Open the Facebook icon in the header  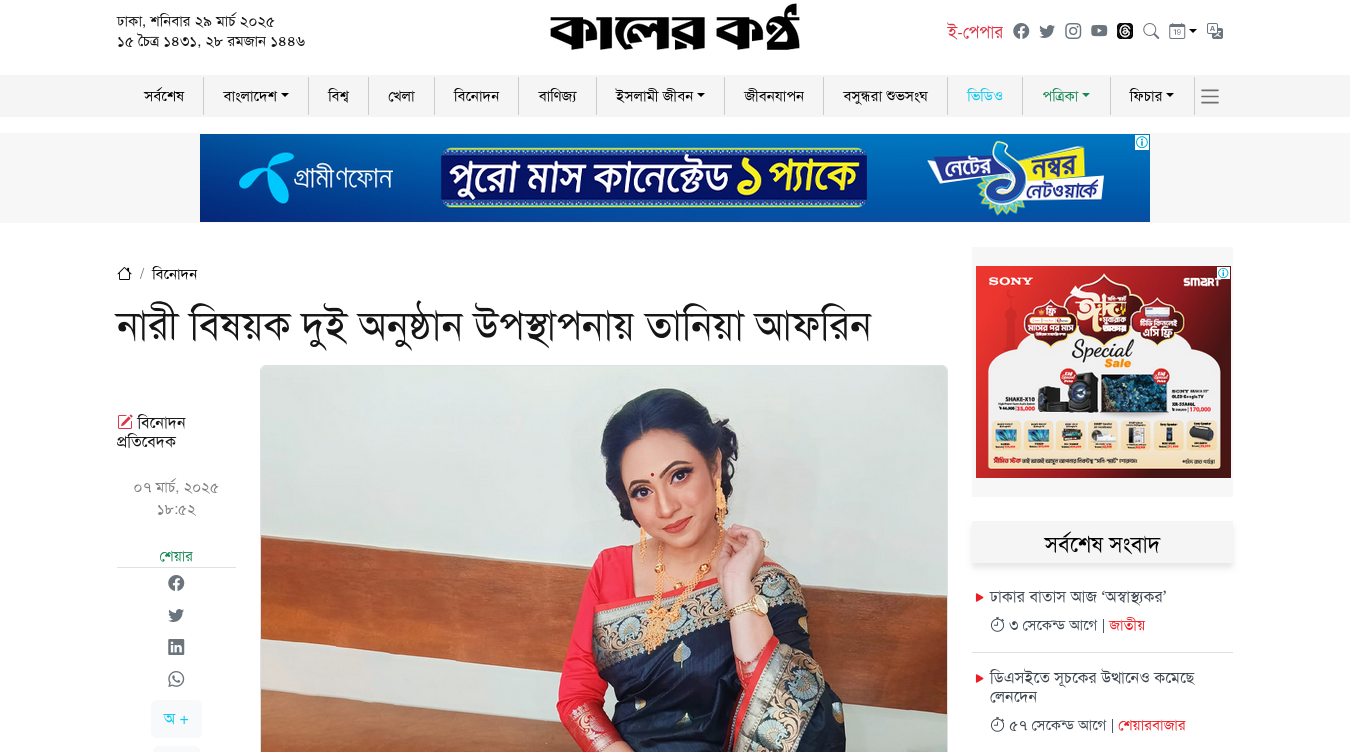click(x=1021, y=31)
